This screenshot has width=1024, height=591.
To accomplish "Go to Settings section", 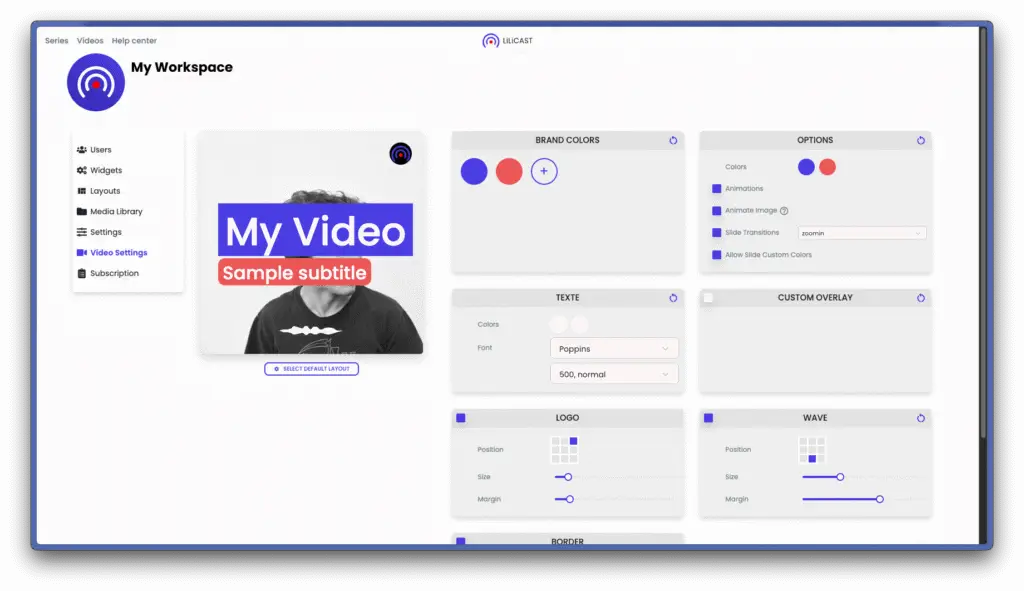I will [106, 232].
